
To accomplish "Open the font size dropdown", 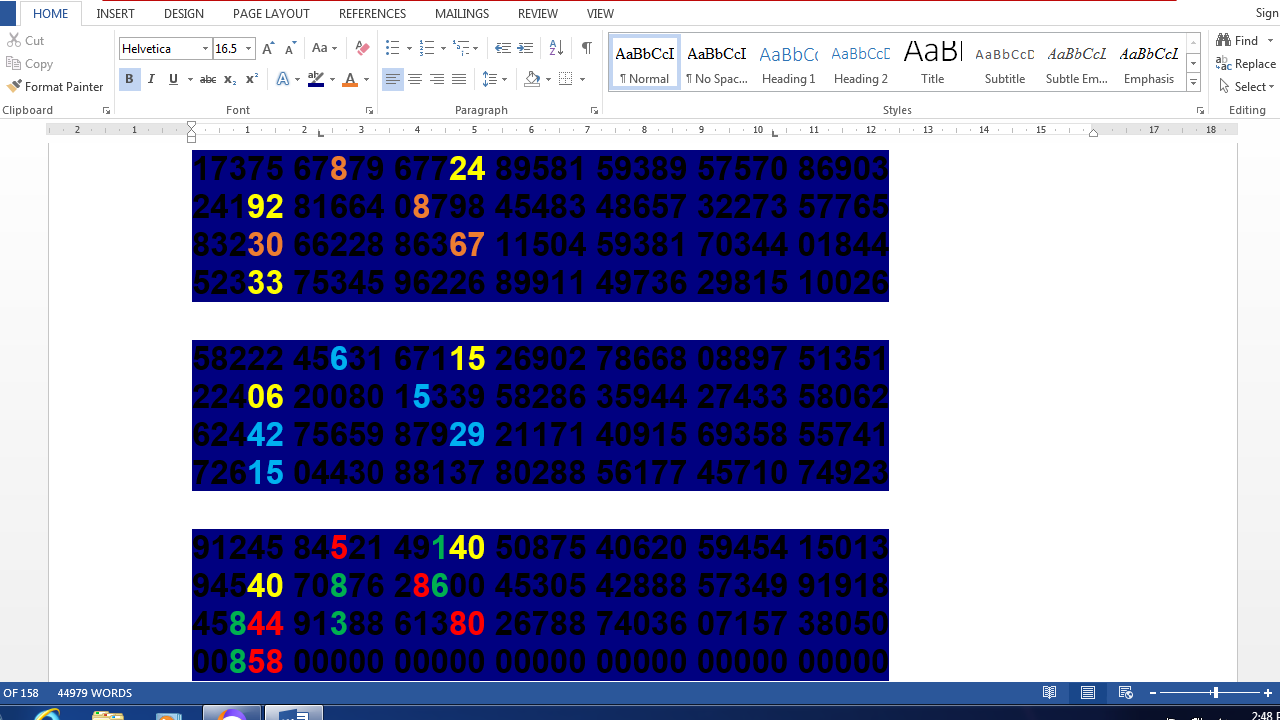I will pos(248,48).
